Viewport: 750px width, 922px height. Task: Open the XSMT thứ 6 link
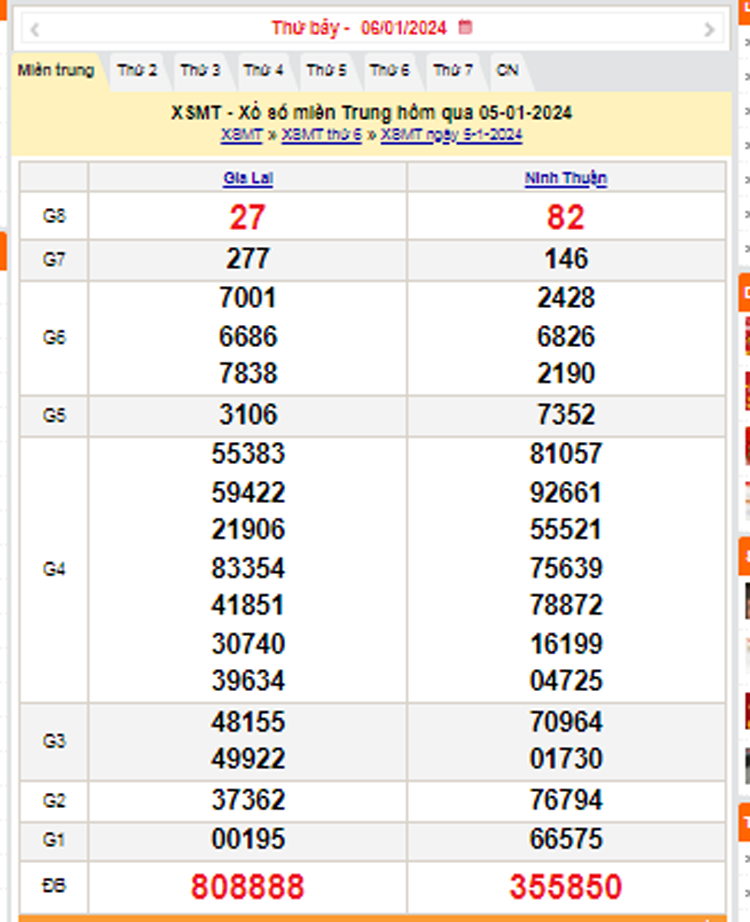322,135
